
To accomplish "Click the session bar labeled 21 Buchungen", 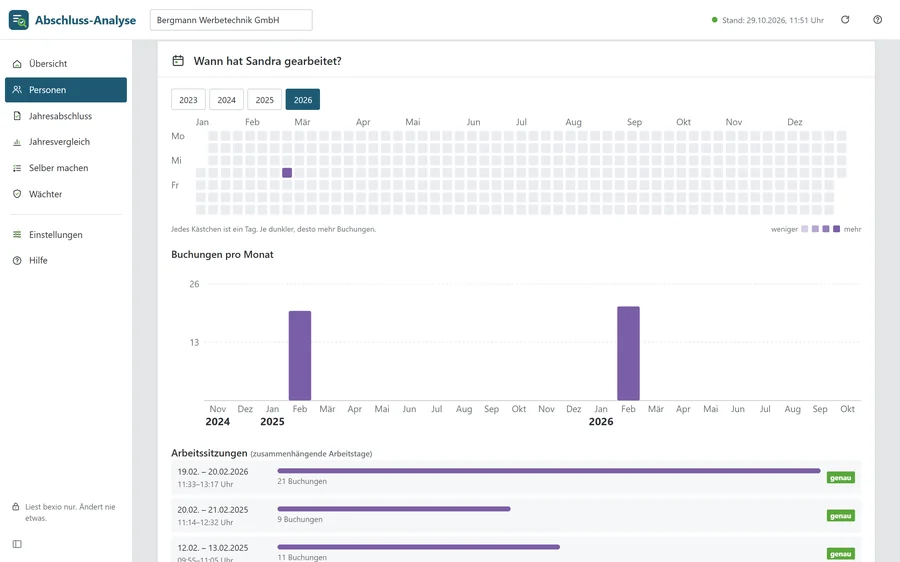I will tap(549, 471).
